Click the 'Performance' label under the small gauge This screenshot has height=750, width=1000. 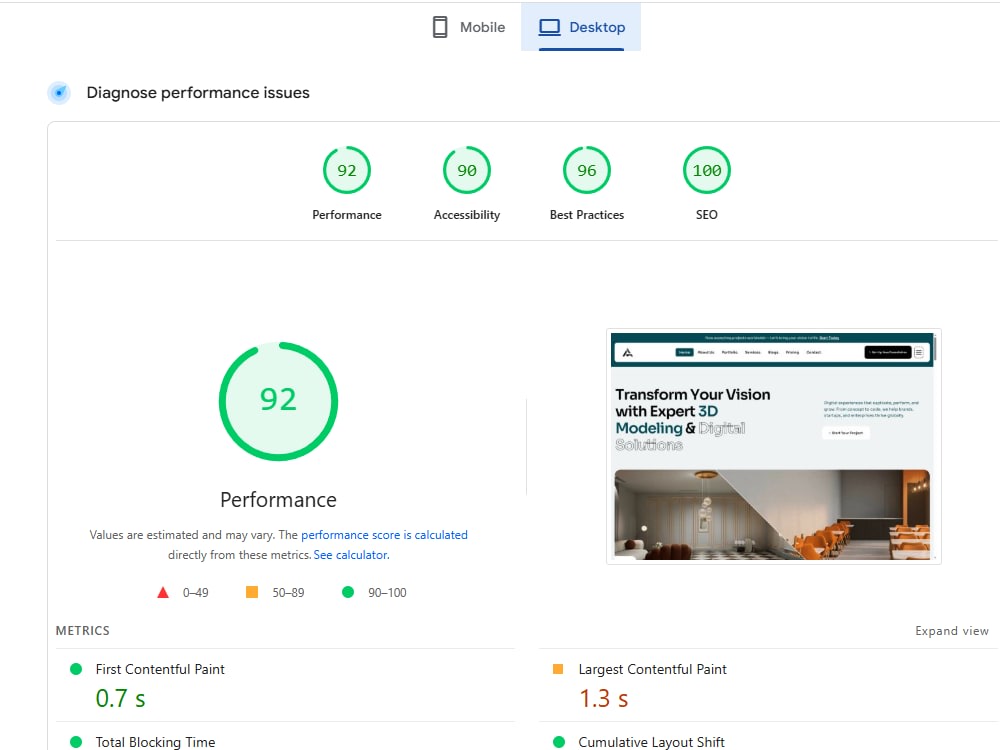[x=347, y=215]
